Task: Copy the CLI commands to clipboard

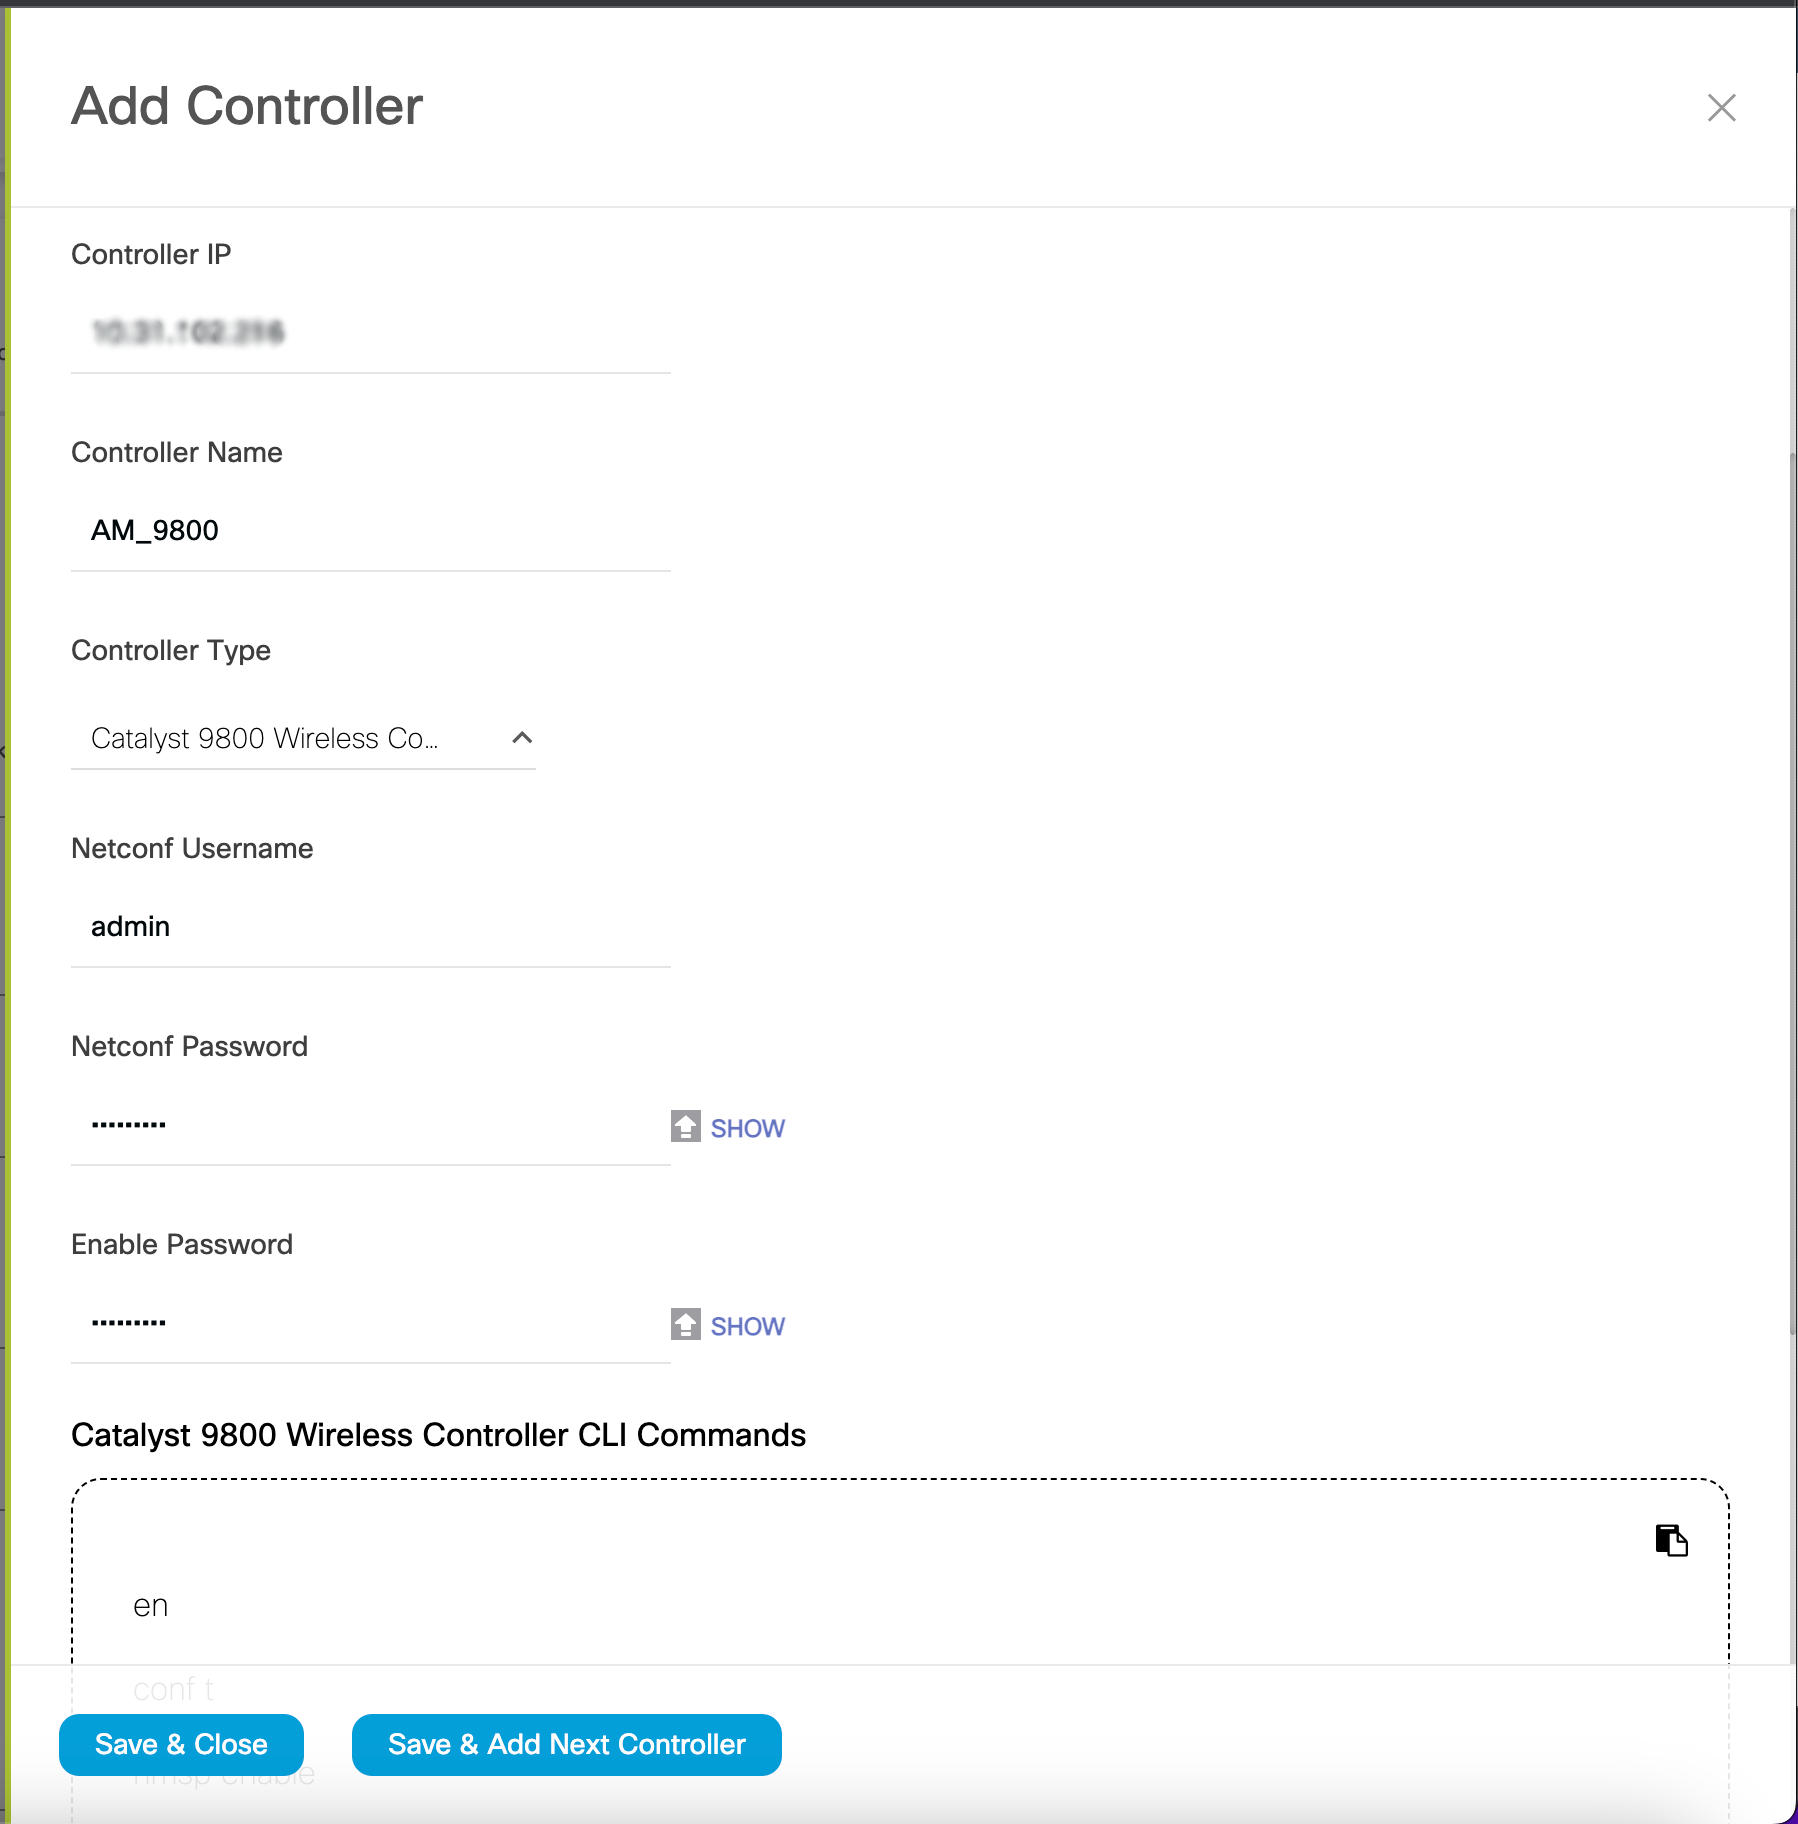Action: tap(1671, 1540)
